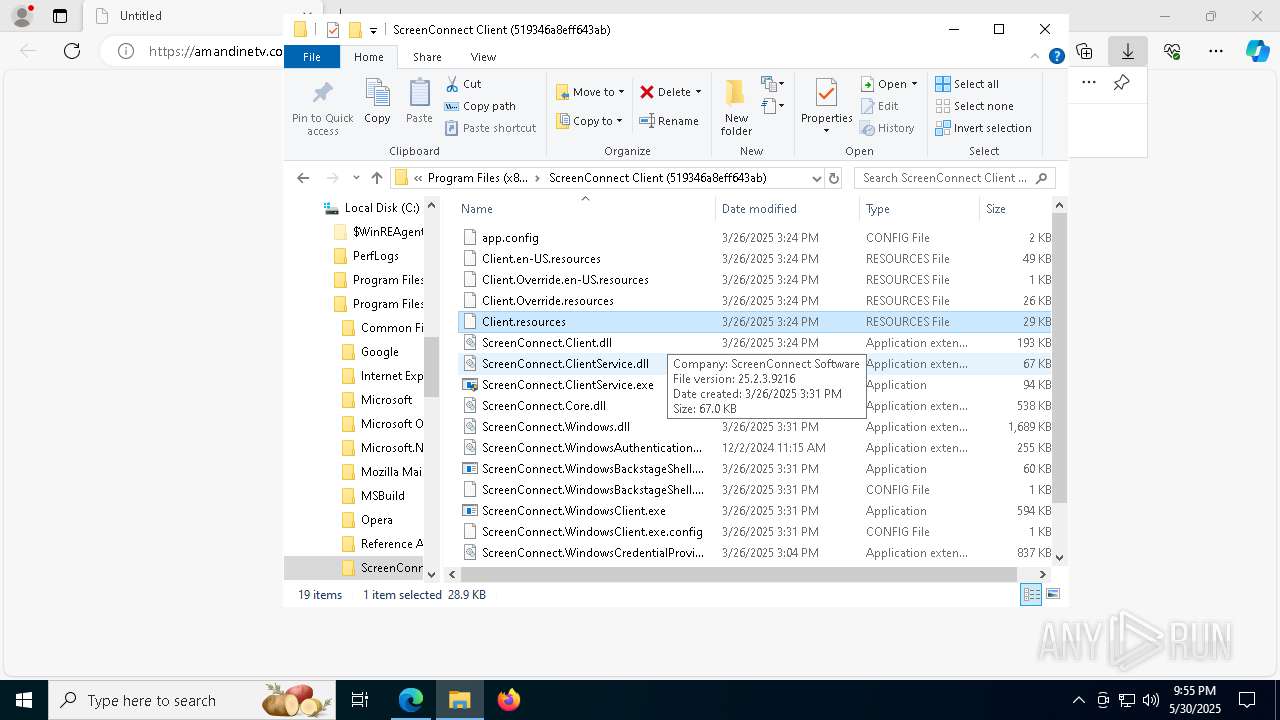Screen dimensions: 1280x720
Task: Click horizontal scrollbar of file list
Action: 739,574
